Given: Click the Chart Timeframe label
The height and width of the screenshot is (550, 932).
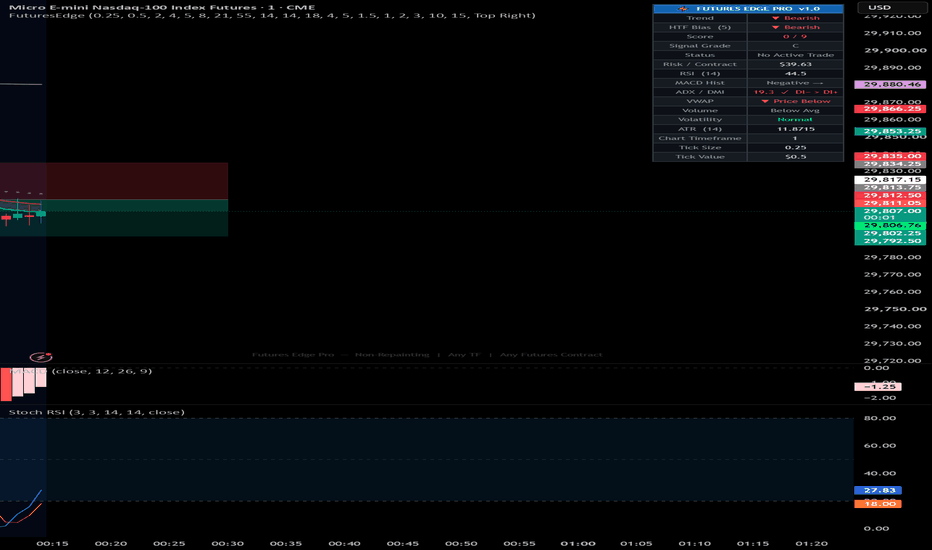Looking at the screenshot, I should coord(700,138).
